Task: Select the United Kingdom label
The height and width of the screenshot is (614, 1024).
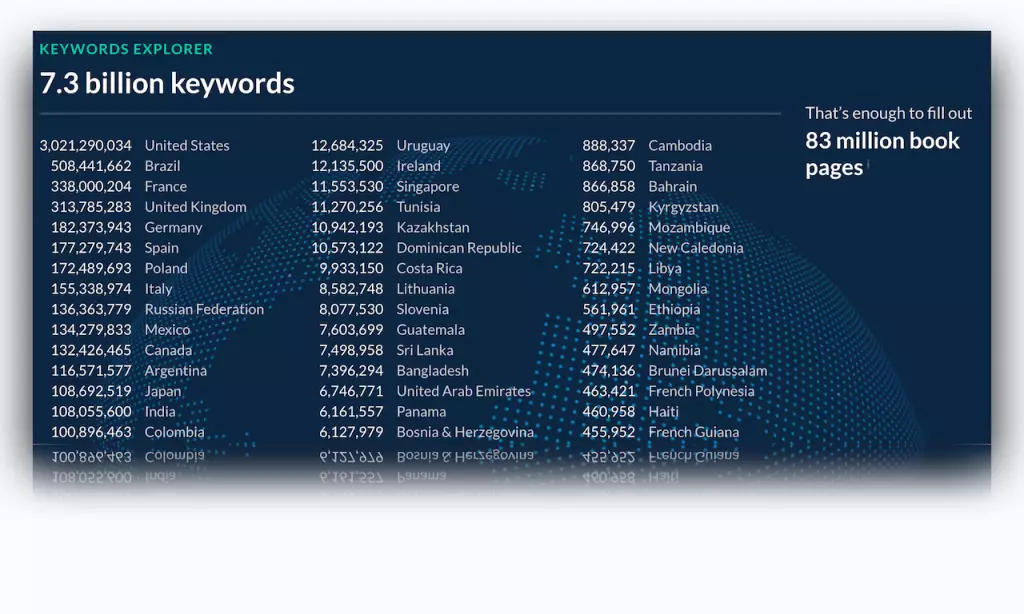Action: (195, 207)
